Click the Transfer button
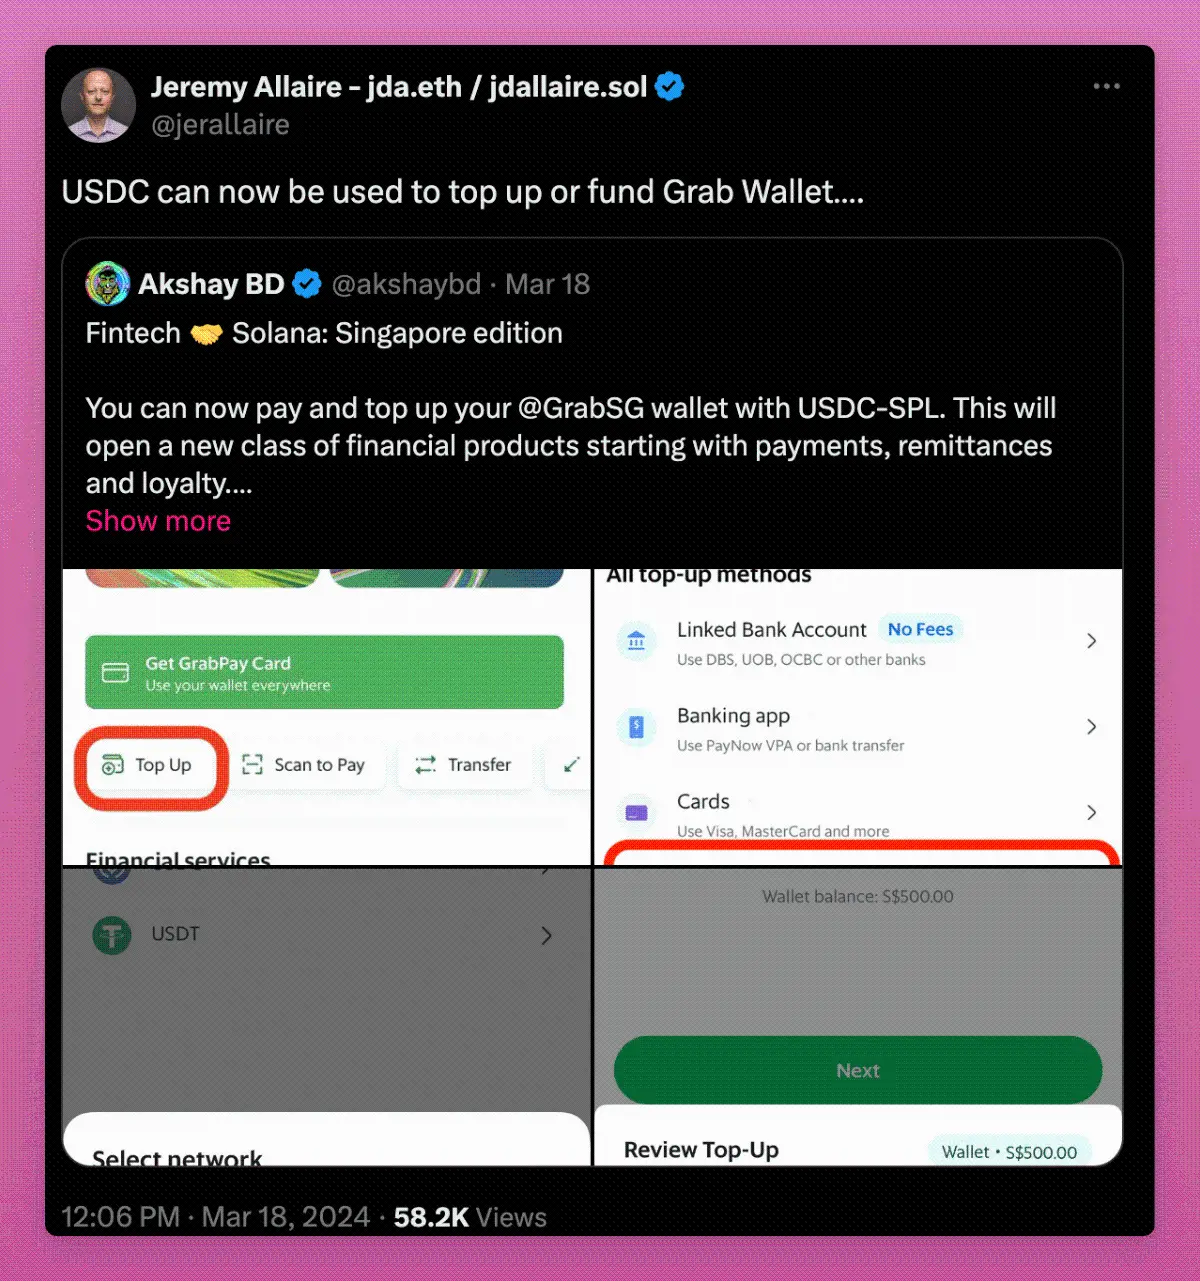Image resolution: width=1200 pixels, height=1281 pixels. [464, 765]
